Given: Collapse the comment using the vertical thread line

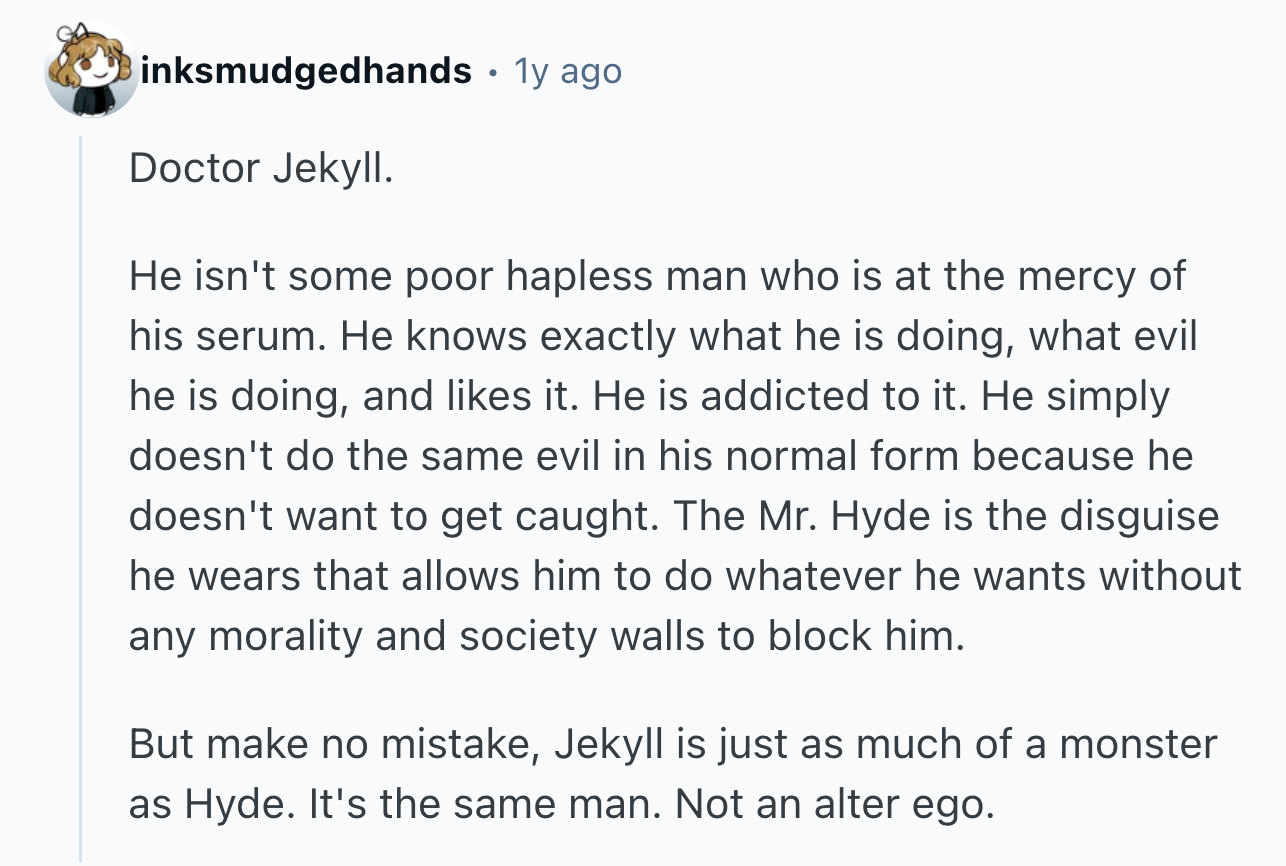Looking at the screenshot, I should (x=81, y=500).
